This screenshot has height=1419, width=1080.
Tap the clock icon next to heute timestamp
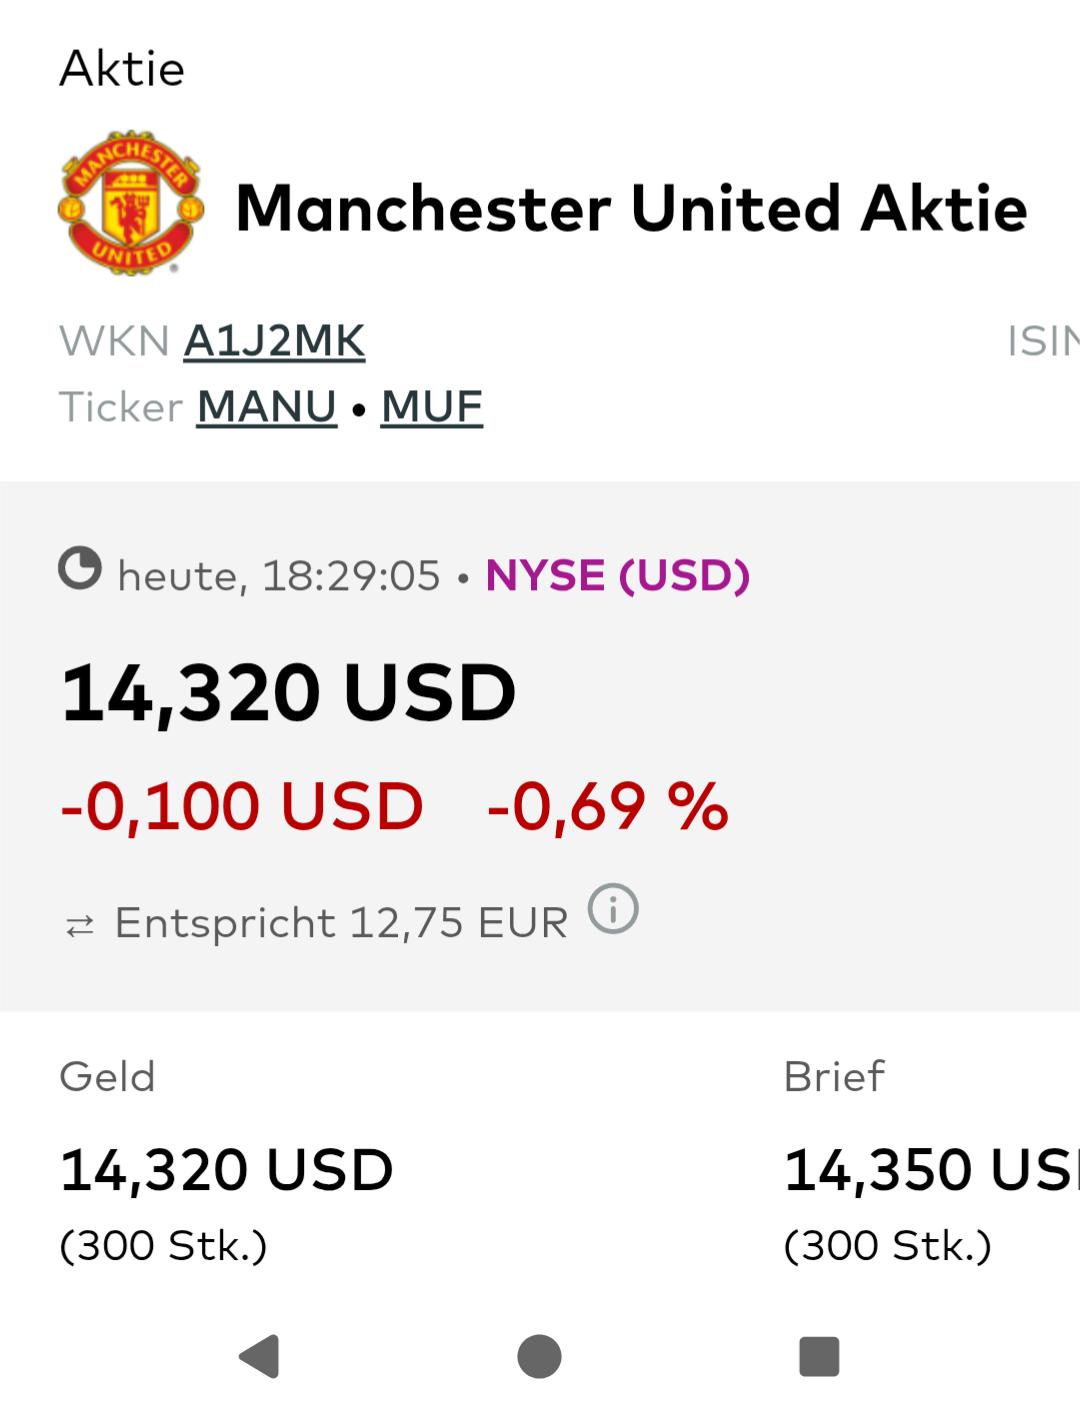[x=80, y=568]
